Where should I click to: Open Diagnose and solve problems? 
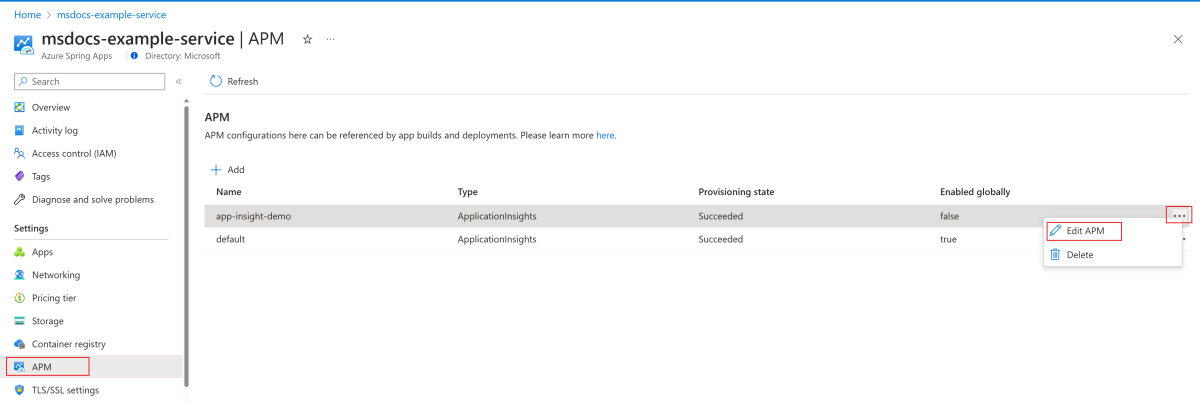point(92,199)
